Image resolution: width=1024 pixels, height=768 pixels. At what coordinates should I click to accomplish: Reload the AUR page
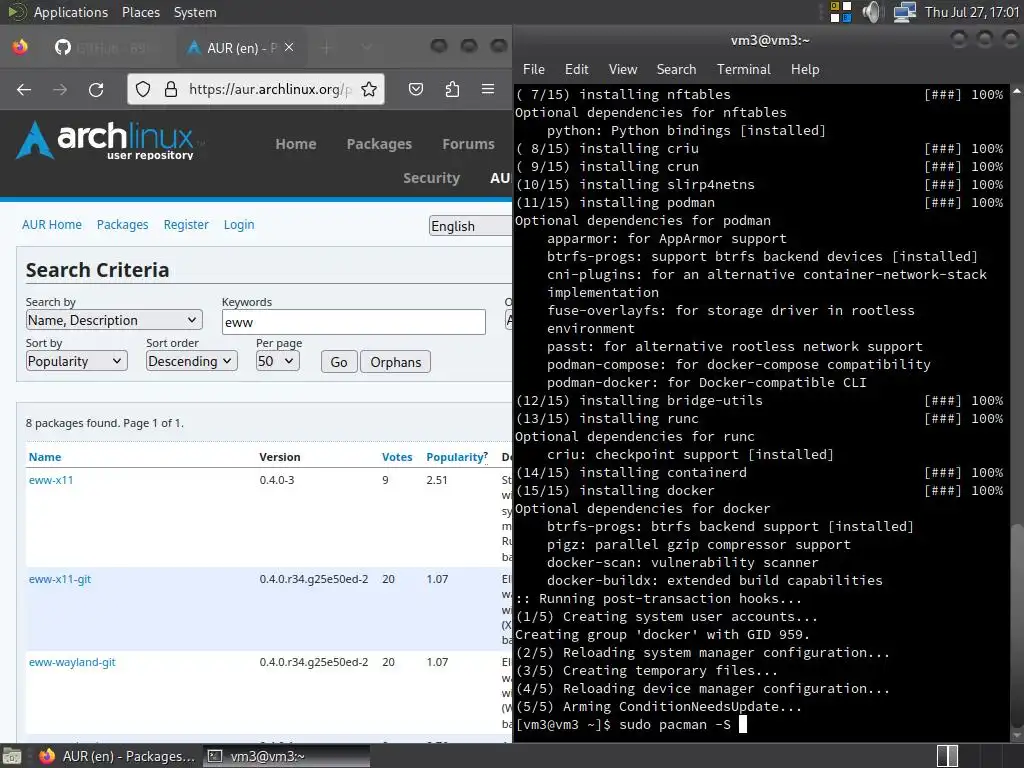tap(96, 89)
